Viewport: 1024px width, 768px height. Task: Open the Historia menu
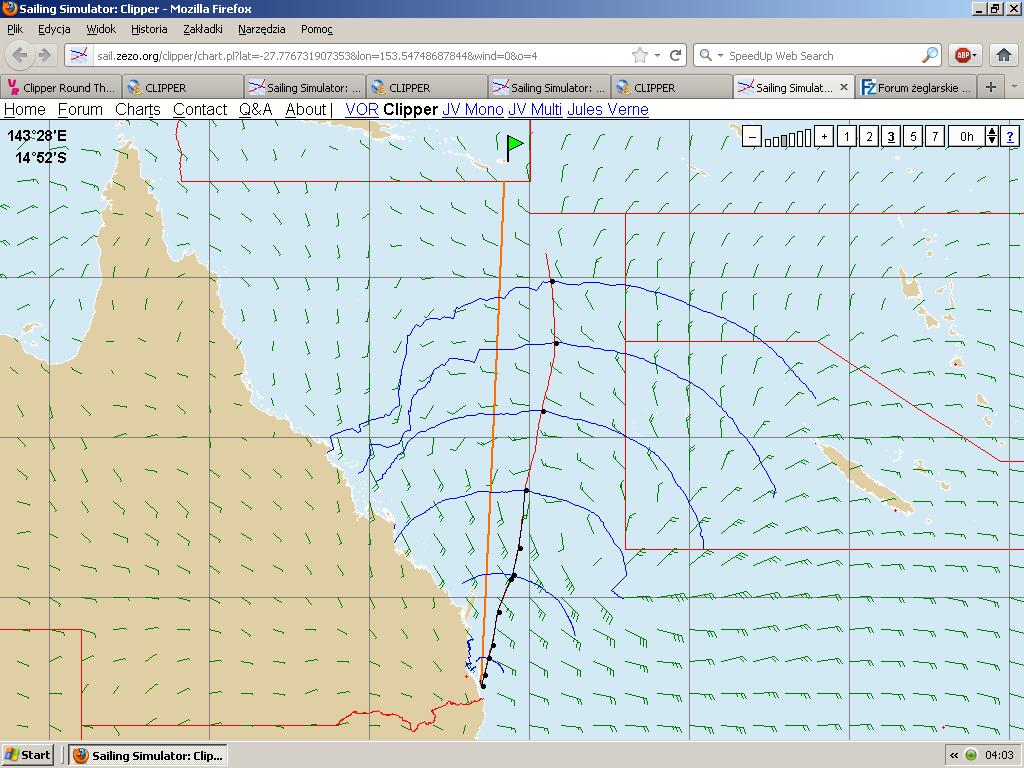point(149,29)
